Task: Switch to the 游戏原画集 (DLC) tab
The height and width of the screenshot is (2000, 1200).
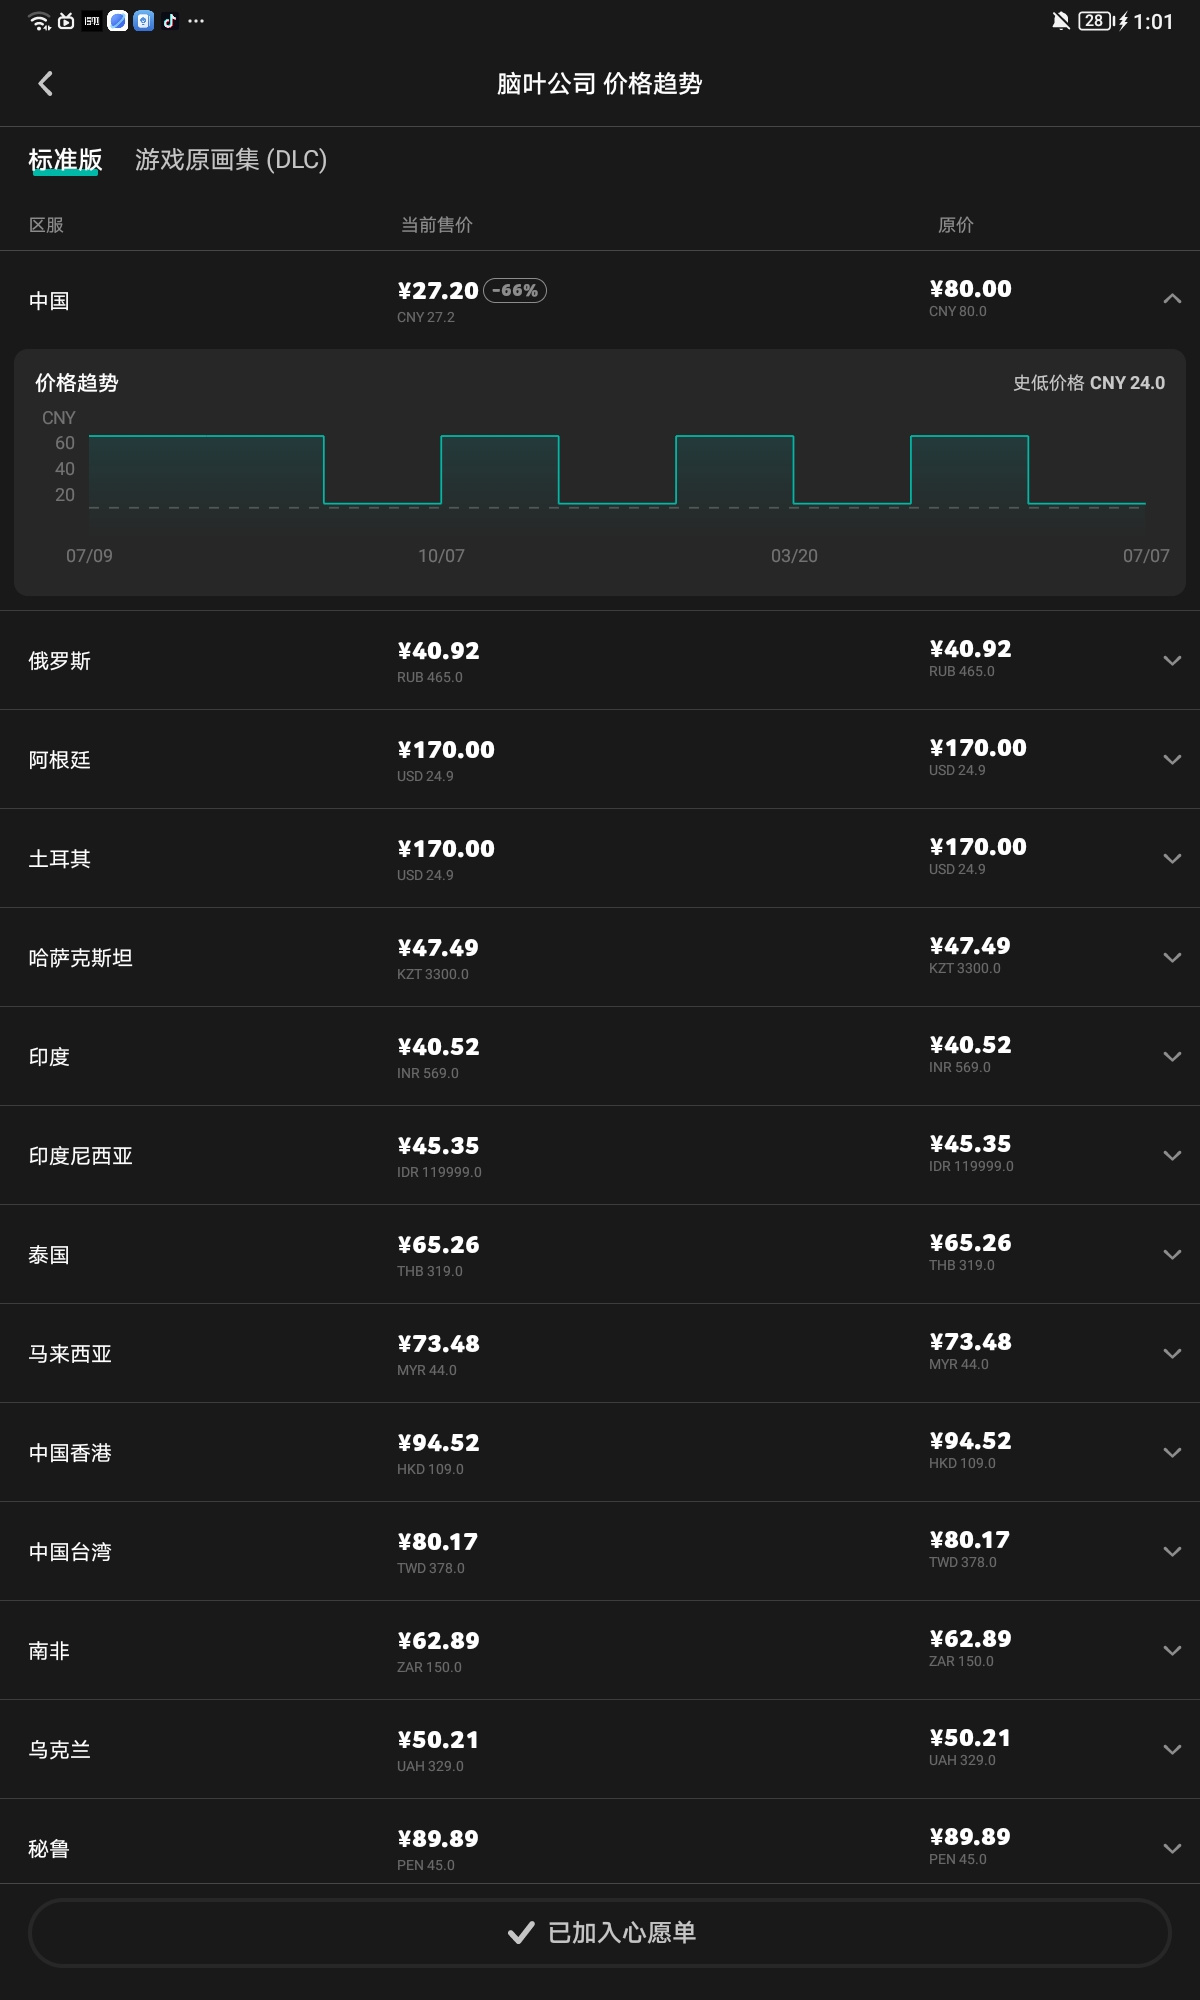Action: [x=231, y=160]
